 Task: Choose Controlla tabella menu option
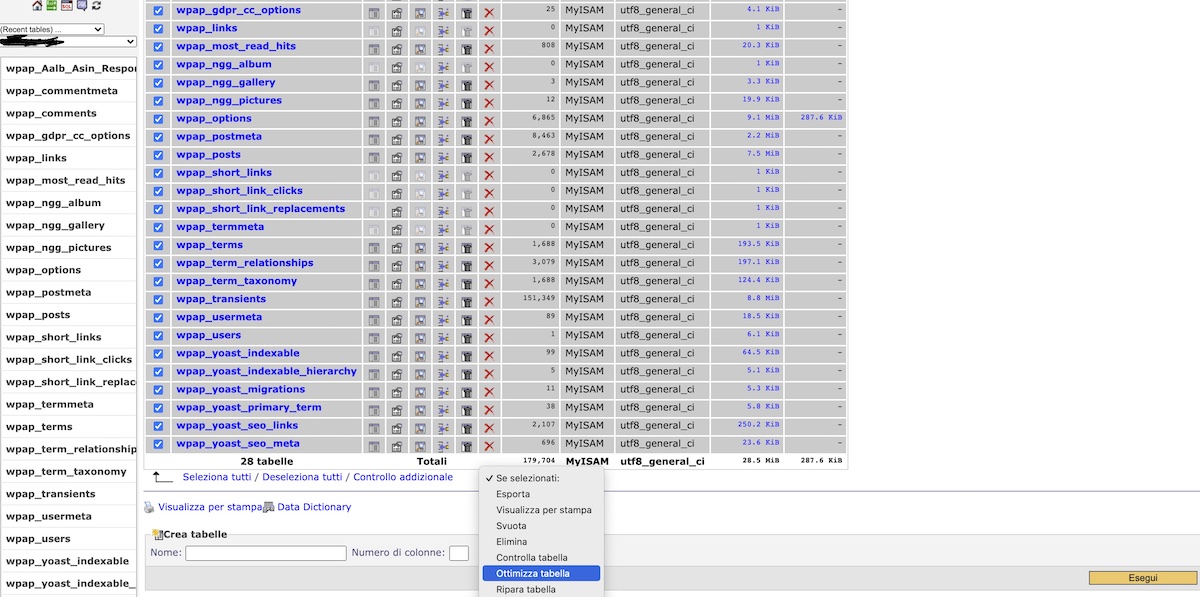pyautogui.click(x=532, y=558)
